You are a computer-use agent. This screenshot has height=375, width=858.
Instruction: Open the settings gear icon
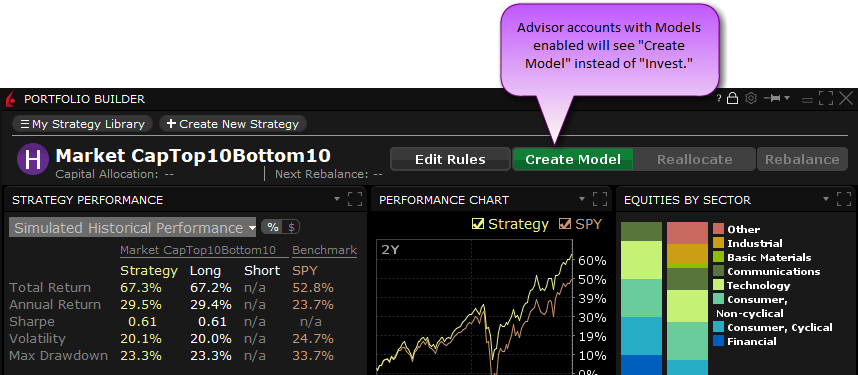coord(751,99)
